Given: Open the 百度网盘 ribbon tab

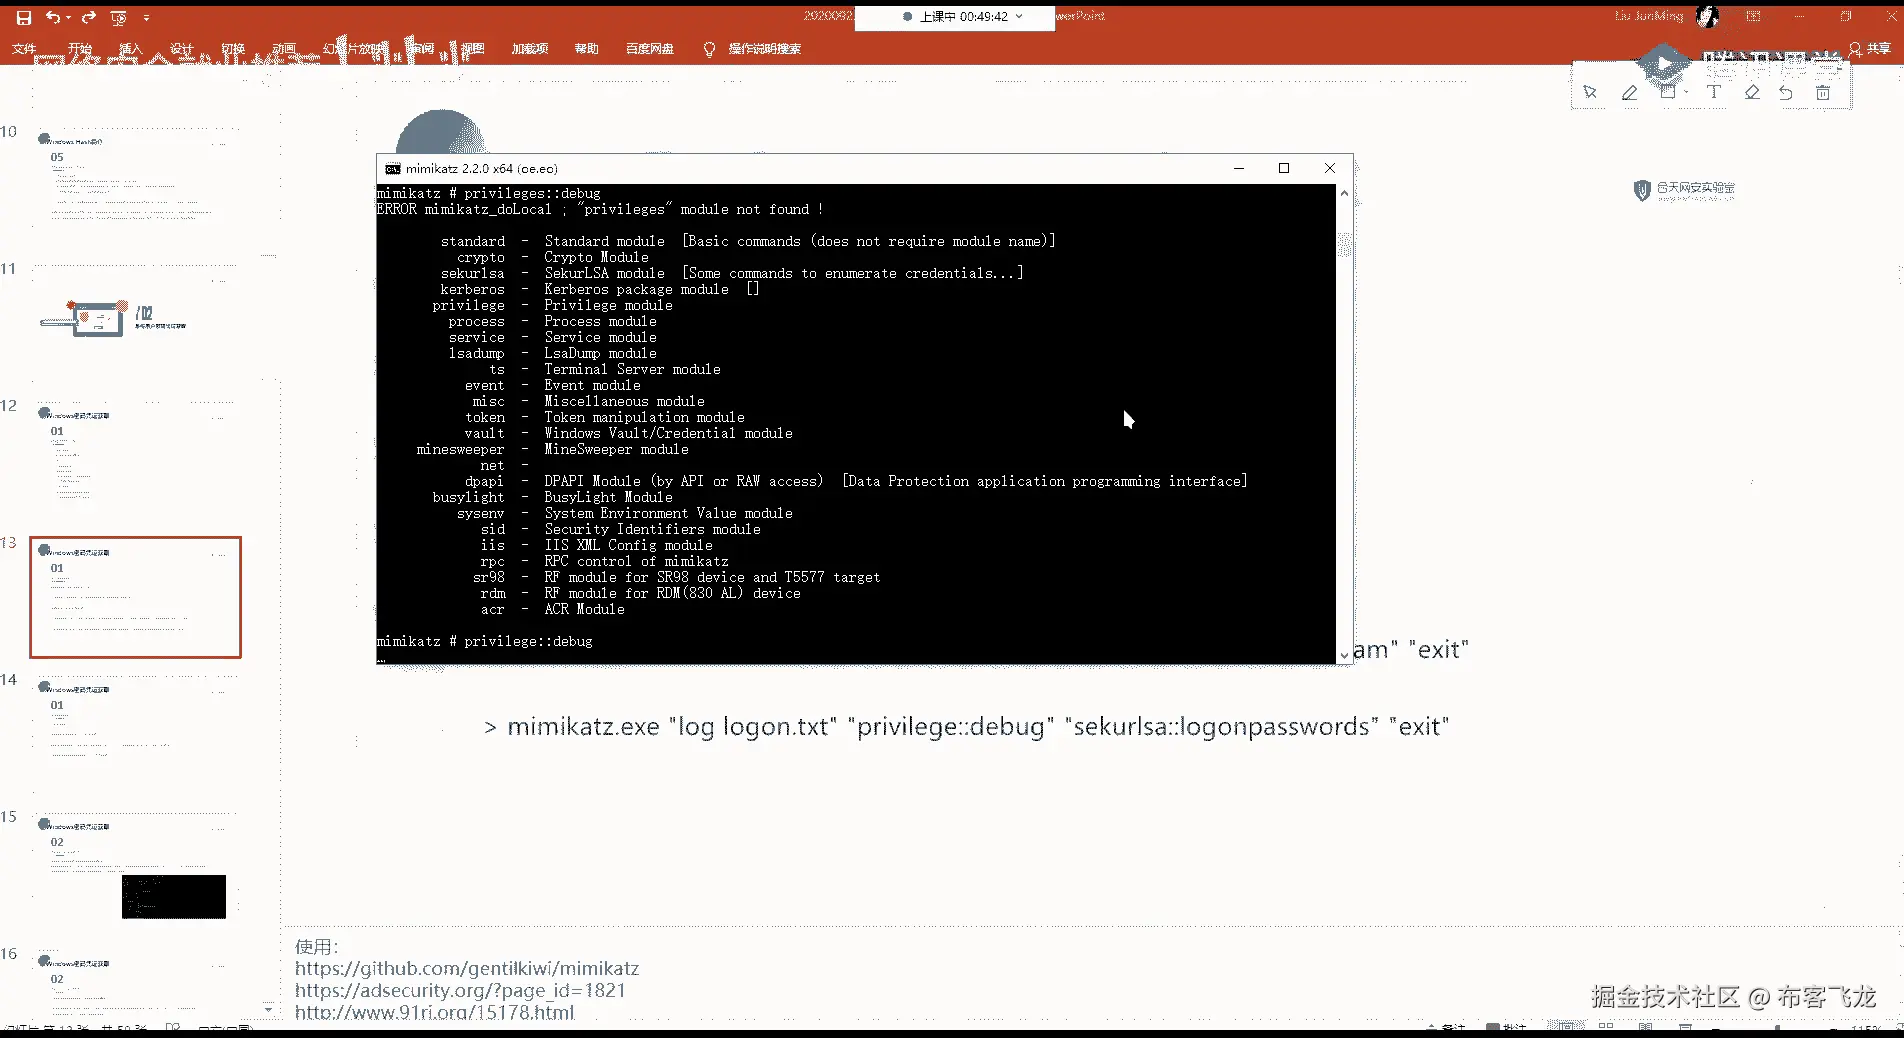Looking at the screenshot, I should 650,49.
